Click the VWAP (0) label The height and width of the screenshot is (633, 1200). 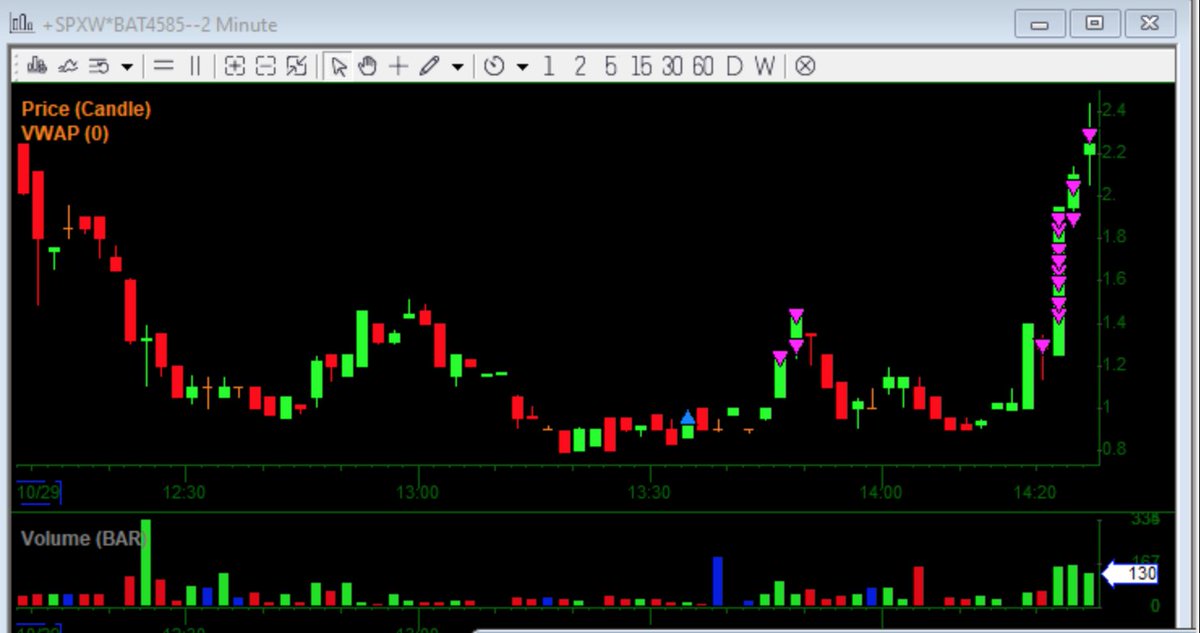pos(65,132)
